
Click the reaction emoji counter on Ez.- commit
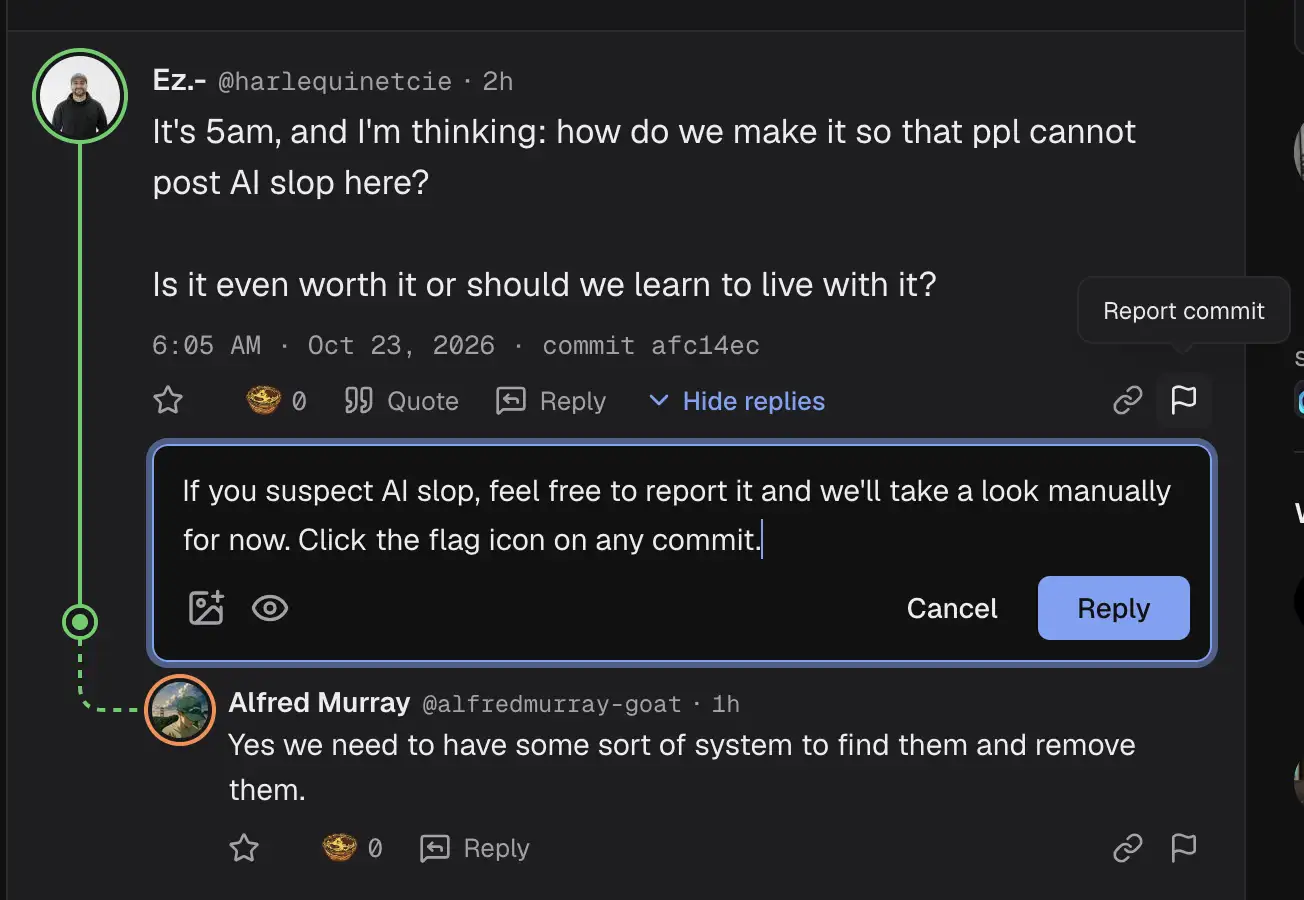click(276, 401)
